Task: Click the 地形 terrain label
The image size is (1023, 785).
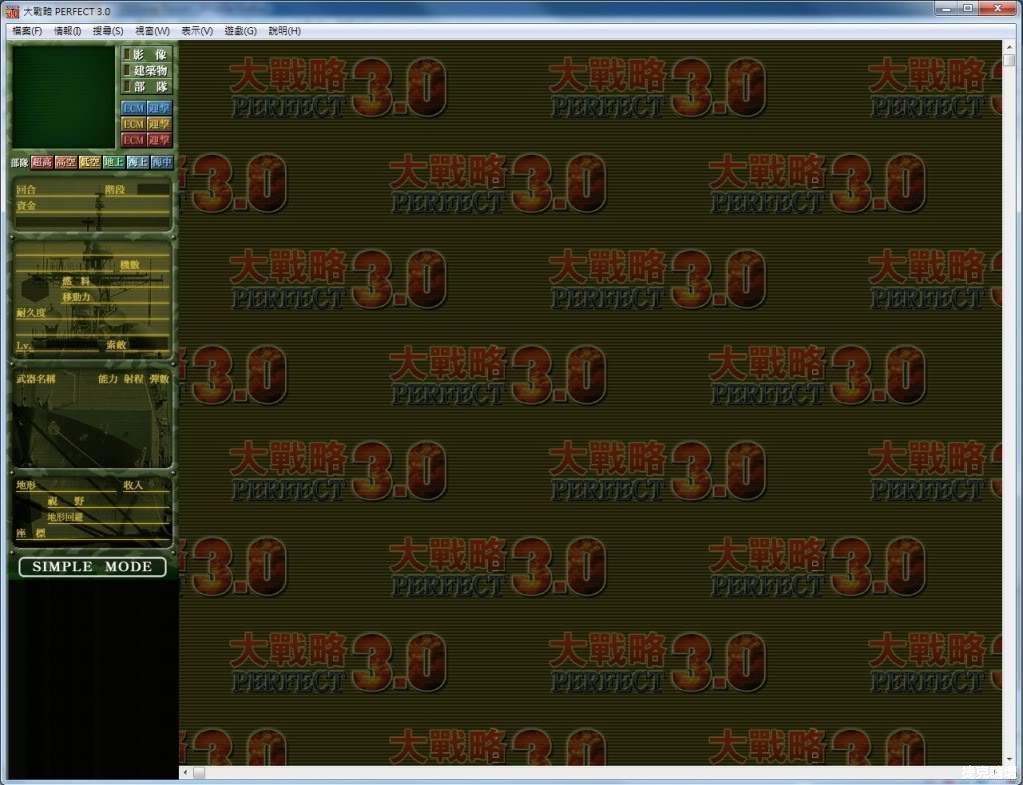Action: [x=26, y=485]
